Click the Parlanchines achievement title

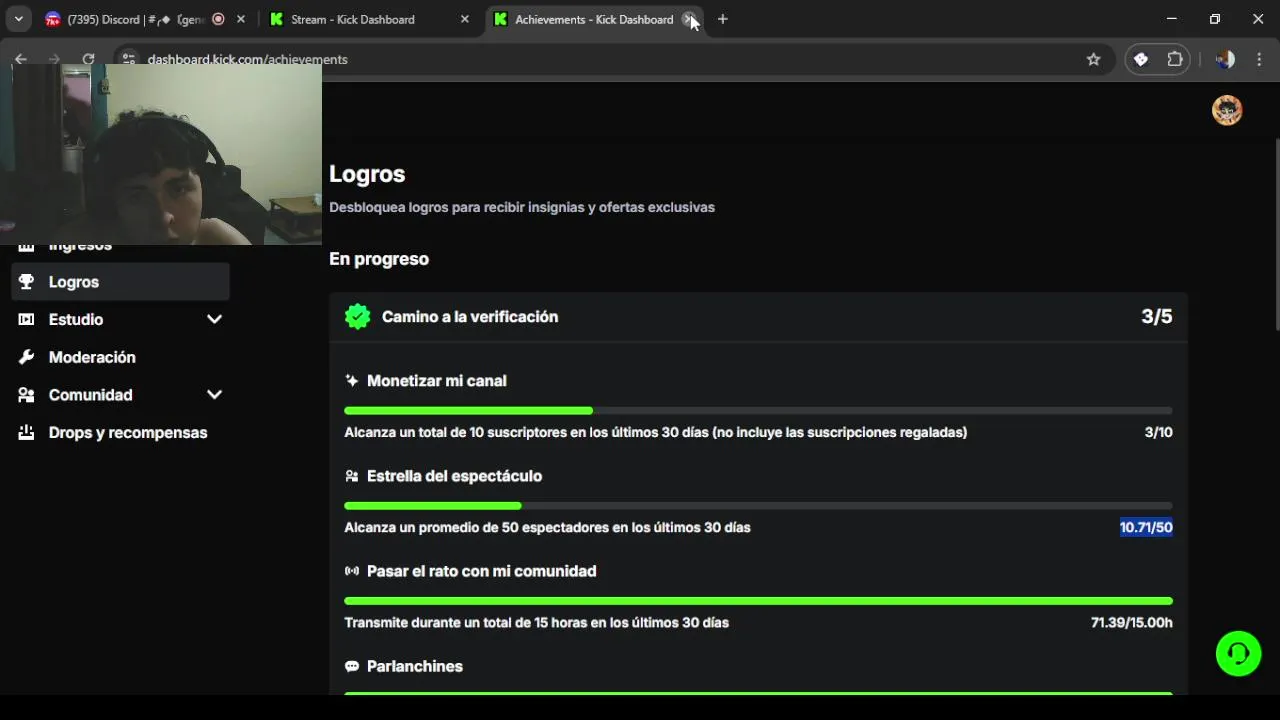(415, 666)
